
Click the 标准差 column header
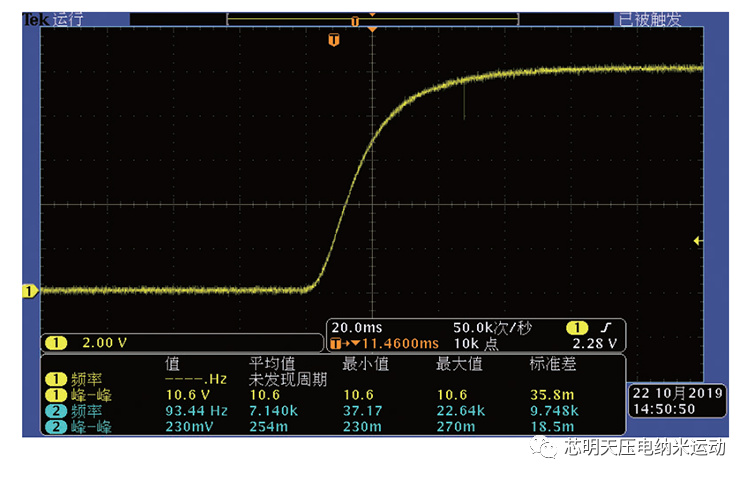[x=552, y=364]
